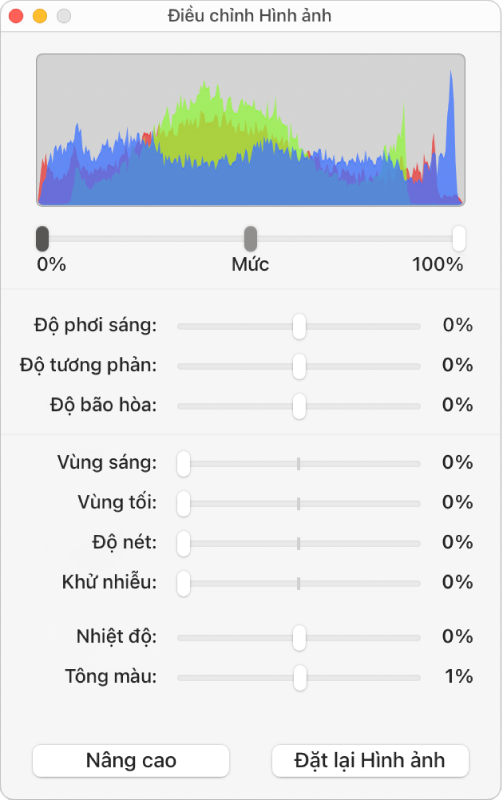Click the Vùng sáng slider knob
Image resolution: width=503 pixels, height=801 pixels.
[x=184, y=463]
